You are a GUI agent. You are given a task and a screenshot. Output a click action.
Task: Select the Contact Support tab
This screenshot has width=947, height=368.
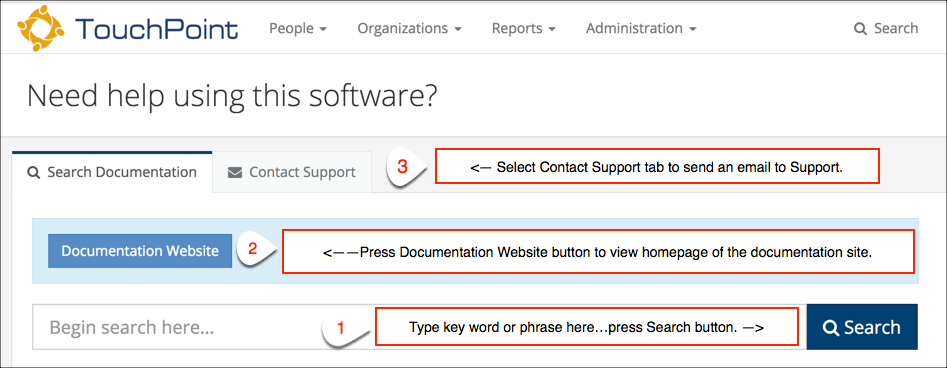tap(292, 172)
